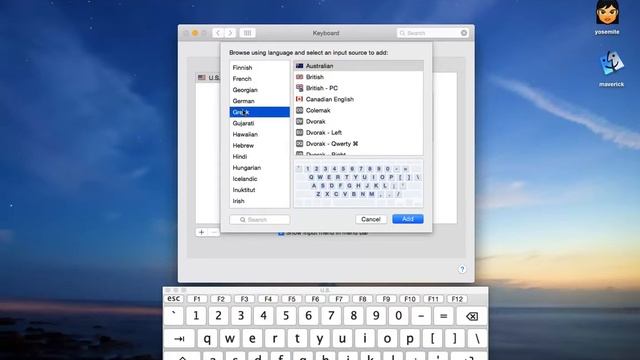This screenshot has height=360, width=640.
Task: Click F8 key on Keyboard Viewer
Action: (362, 299)
